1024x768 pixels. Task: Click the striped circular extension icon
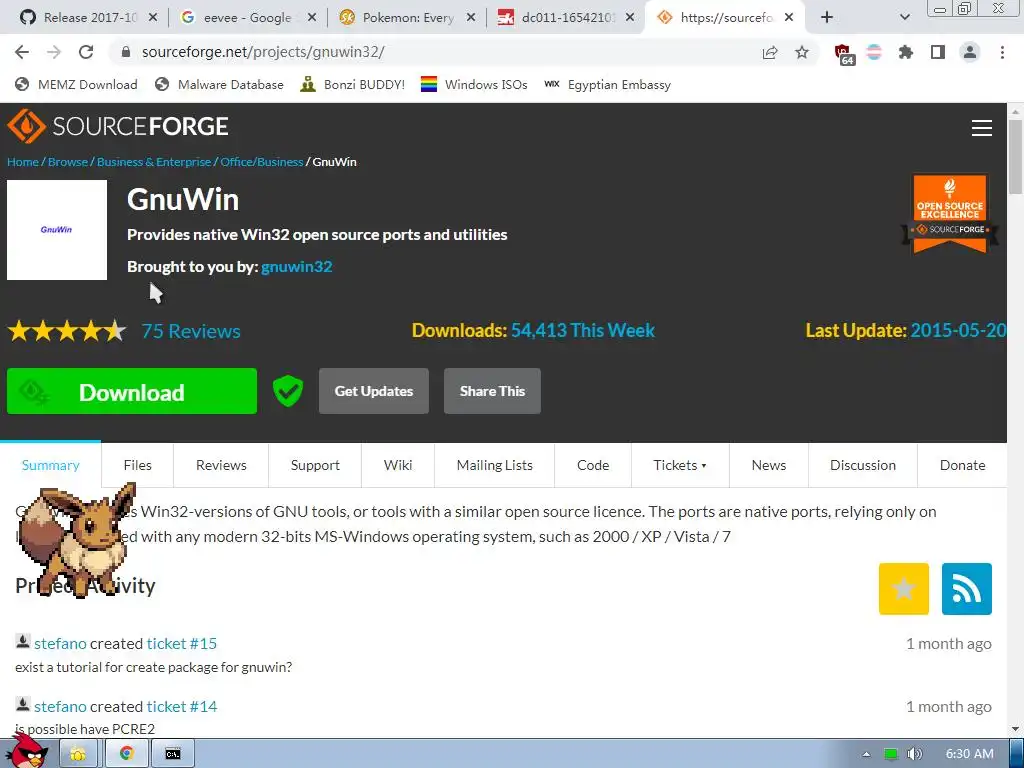(874, 52)
